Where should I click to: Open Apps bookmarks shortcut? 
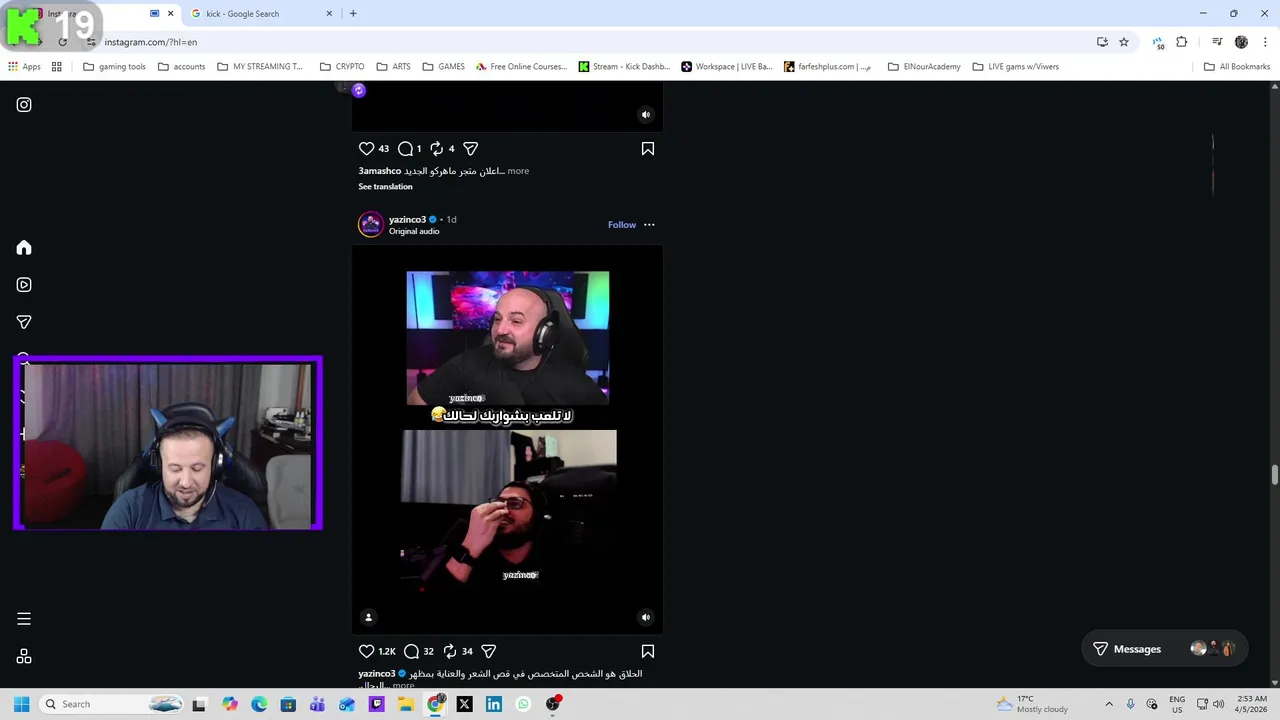coord(24,67)
